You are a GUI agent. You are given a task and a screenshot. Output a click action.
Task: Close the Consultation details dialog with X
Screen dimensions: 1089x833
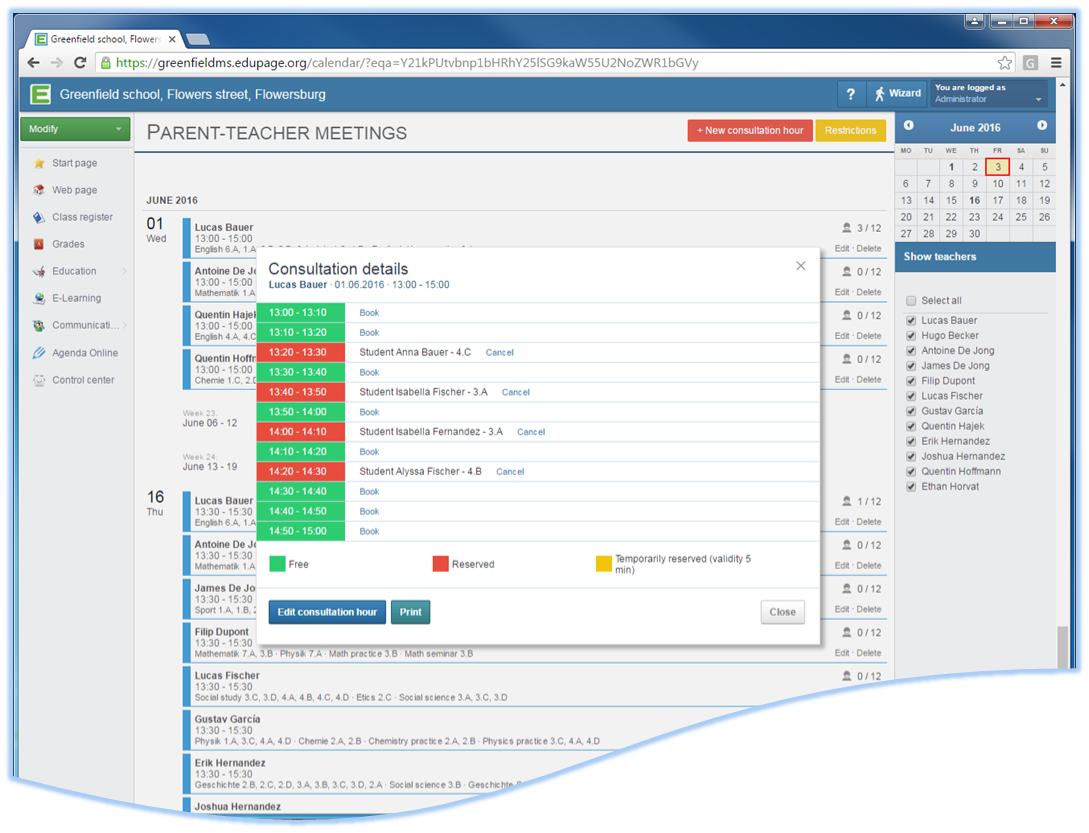(x=800, y=266)
